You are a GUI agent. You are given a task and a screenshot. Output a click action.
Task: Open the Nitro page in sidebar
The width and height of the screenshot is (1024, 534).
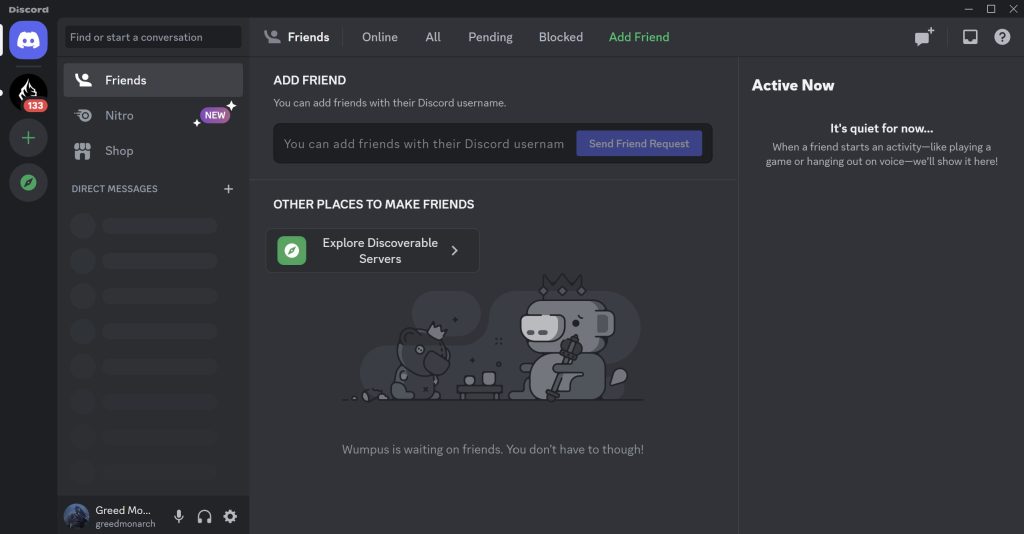coord(153,116)
